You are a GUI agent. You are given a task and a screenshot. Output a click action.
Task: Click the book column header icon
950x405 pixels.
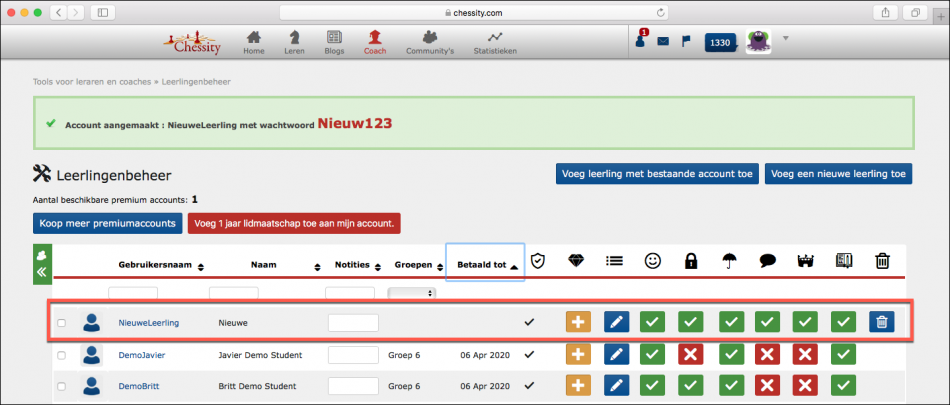tap(844, 261)
